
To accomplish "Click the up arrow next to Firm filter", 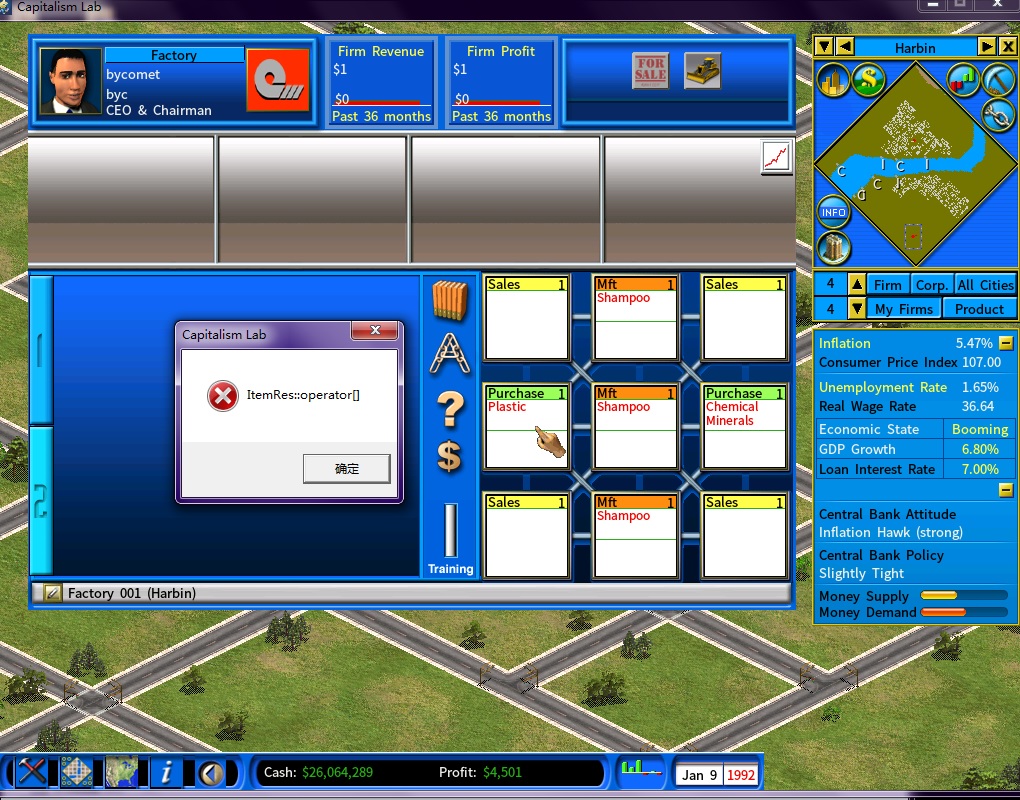I will [857, 284].
